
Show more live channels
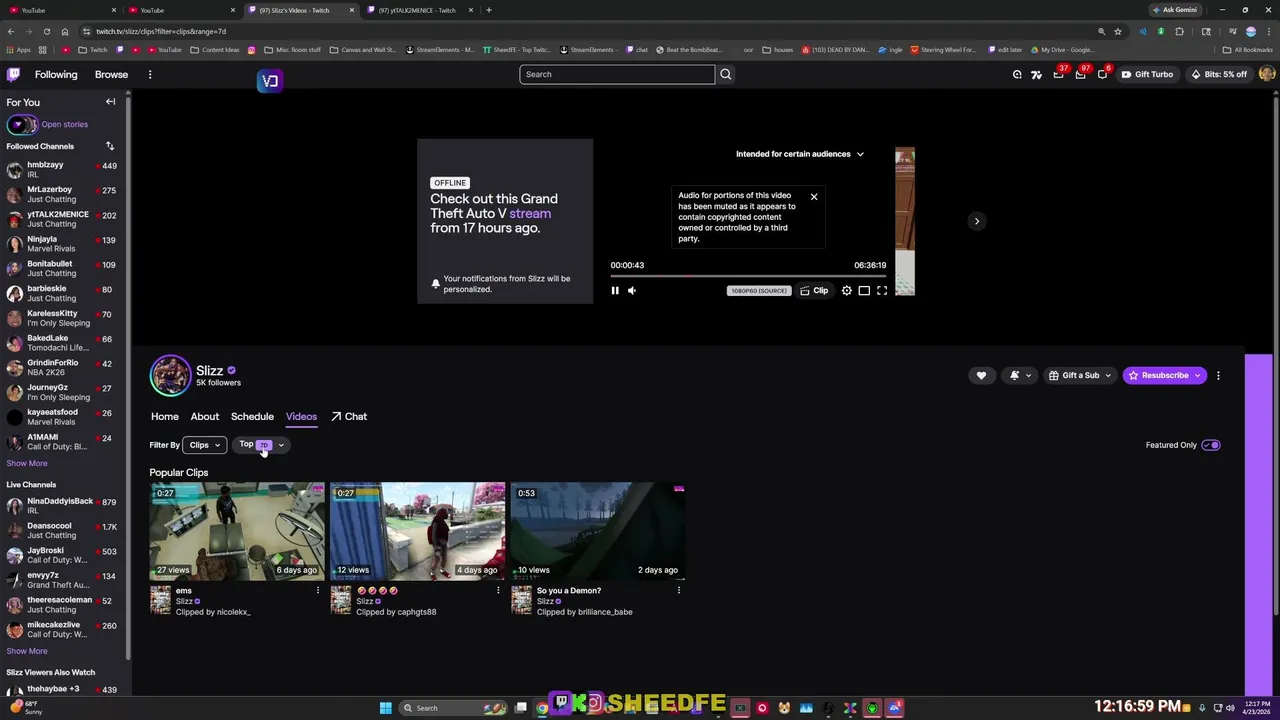(27, 651)
